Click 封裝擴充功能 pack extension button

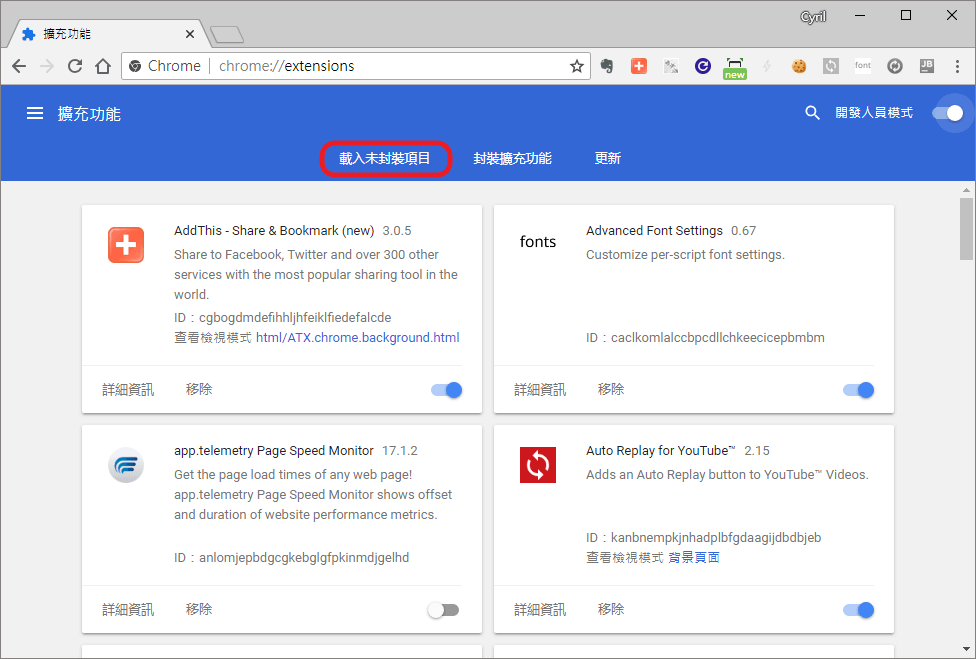coord(512,159)
